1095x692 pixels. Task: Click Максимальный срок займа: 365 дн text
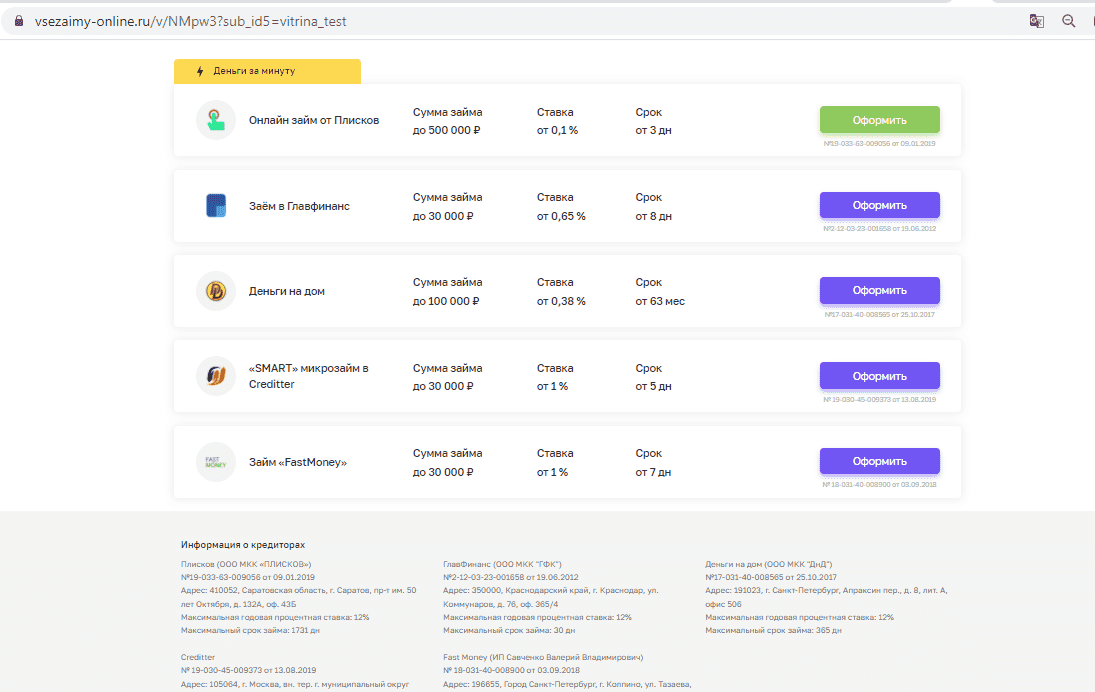(x=773, y=631)
